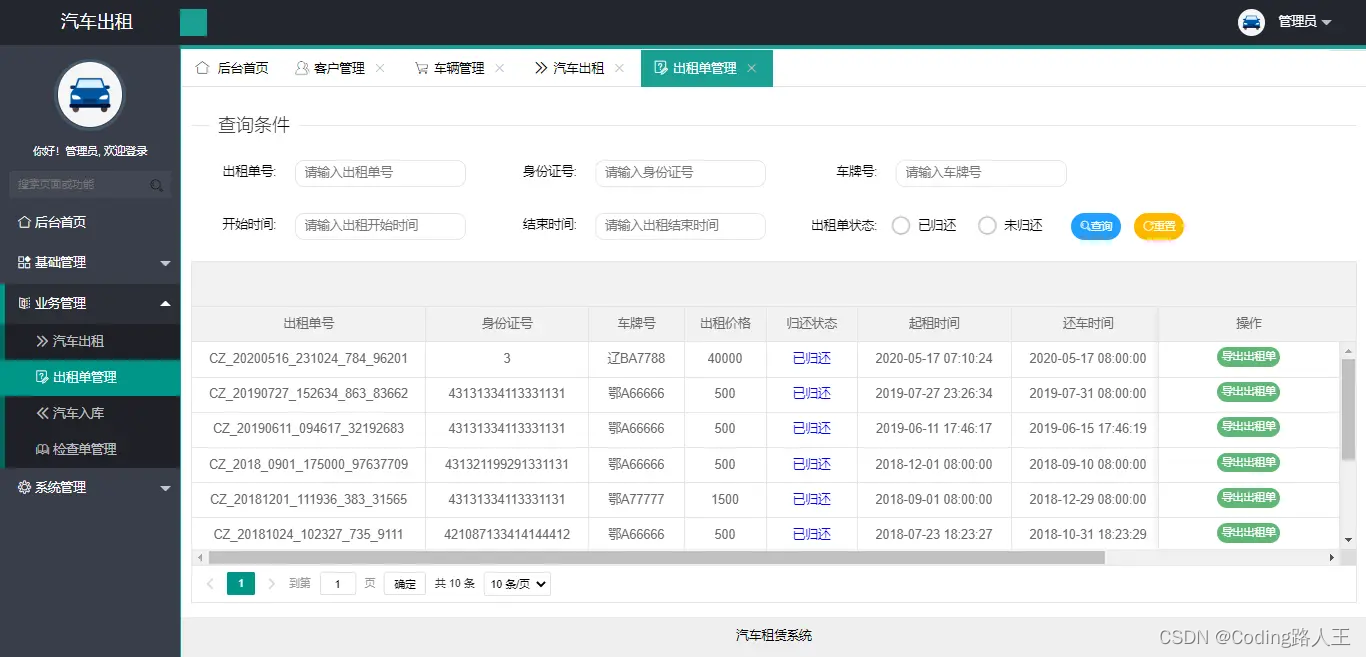1366x657 pixels.
Task: Open 检查单管理 in the sidebar
Action: click(90, 449)
